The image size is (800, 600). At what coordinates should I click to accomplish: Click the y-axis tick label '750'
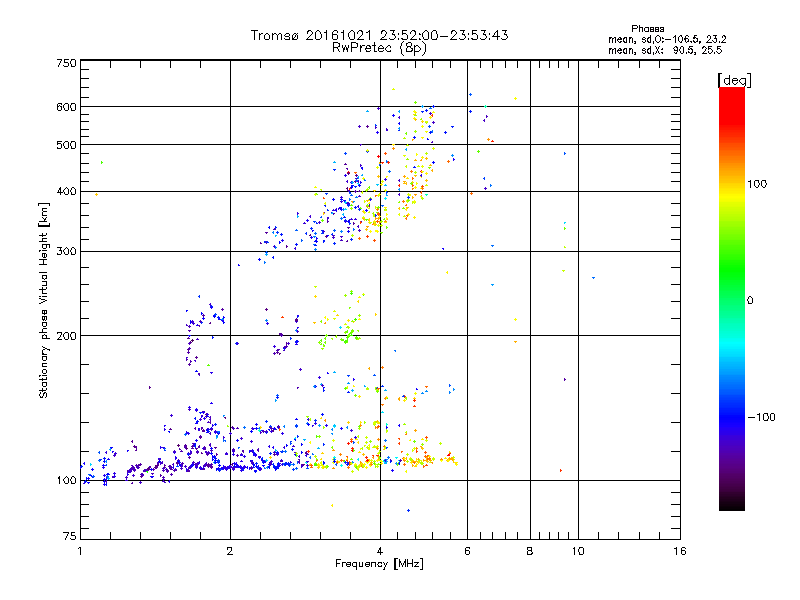point(66,63)
